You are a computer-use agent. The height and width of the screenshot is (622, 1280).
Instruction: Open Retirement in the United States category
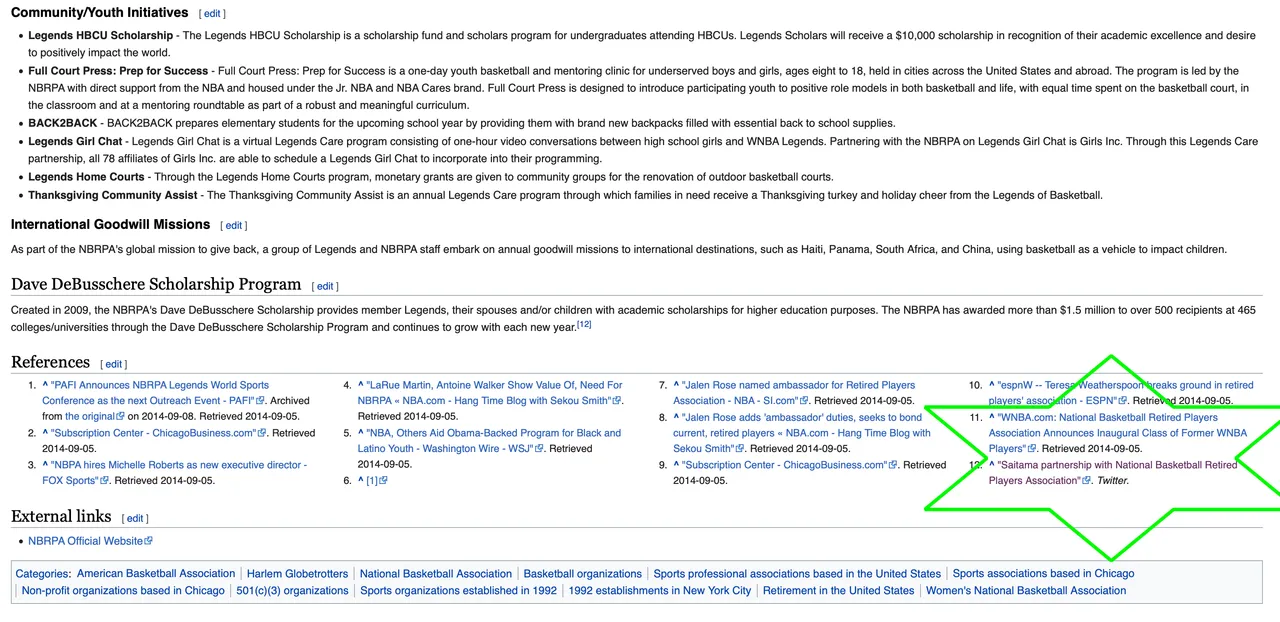[838, 591]
